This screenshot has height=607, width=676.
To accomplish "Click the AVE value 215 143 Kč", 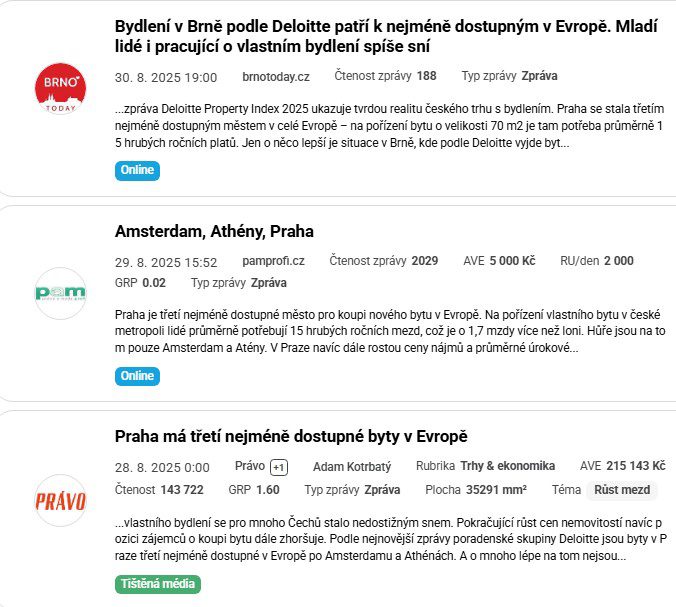I will pyautogui.click(x=636, y=466).
